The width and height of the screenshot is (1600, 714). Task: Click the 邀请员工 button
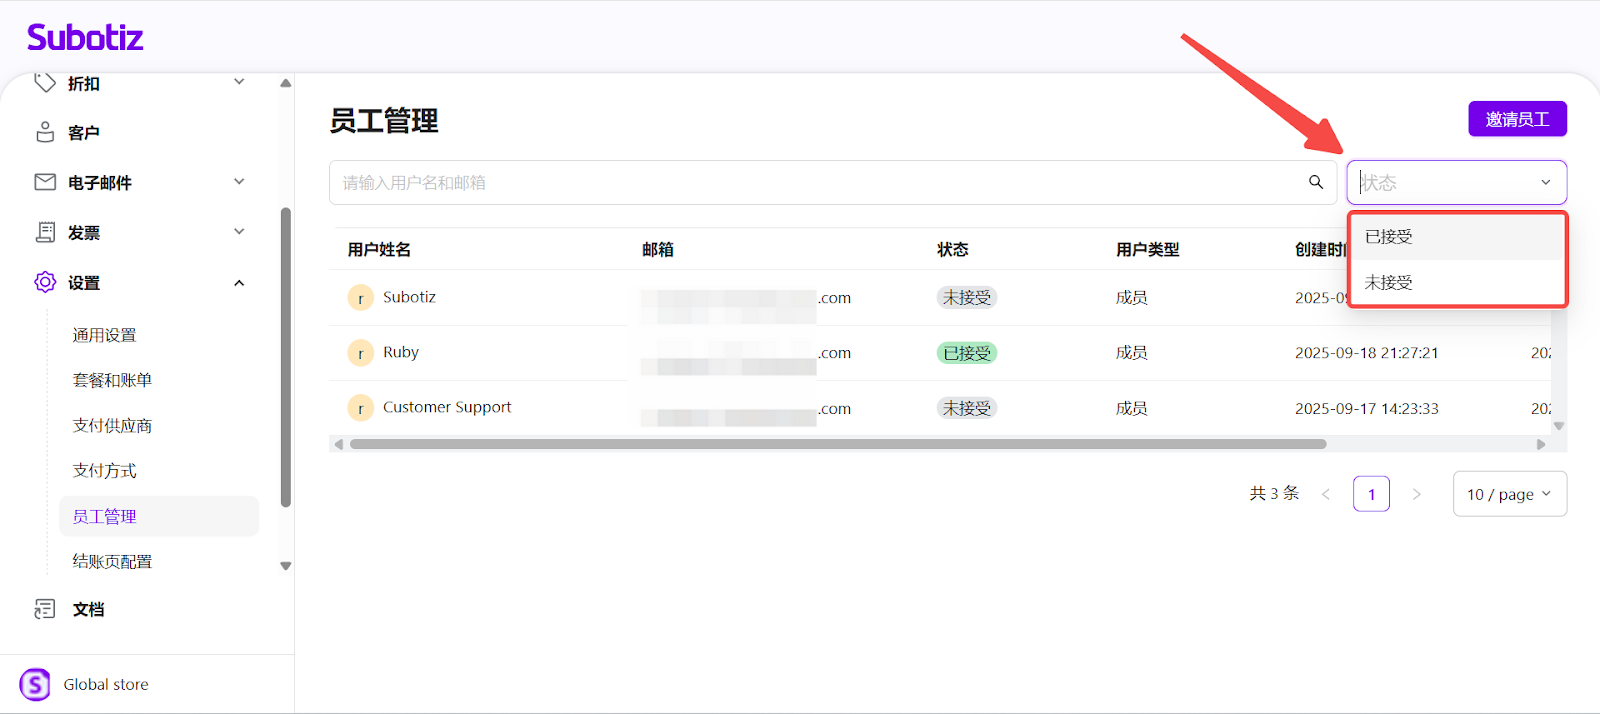[x=1517, y=119]
